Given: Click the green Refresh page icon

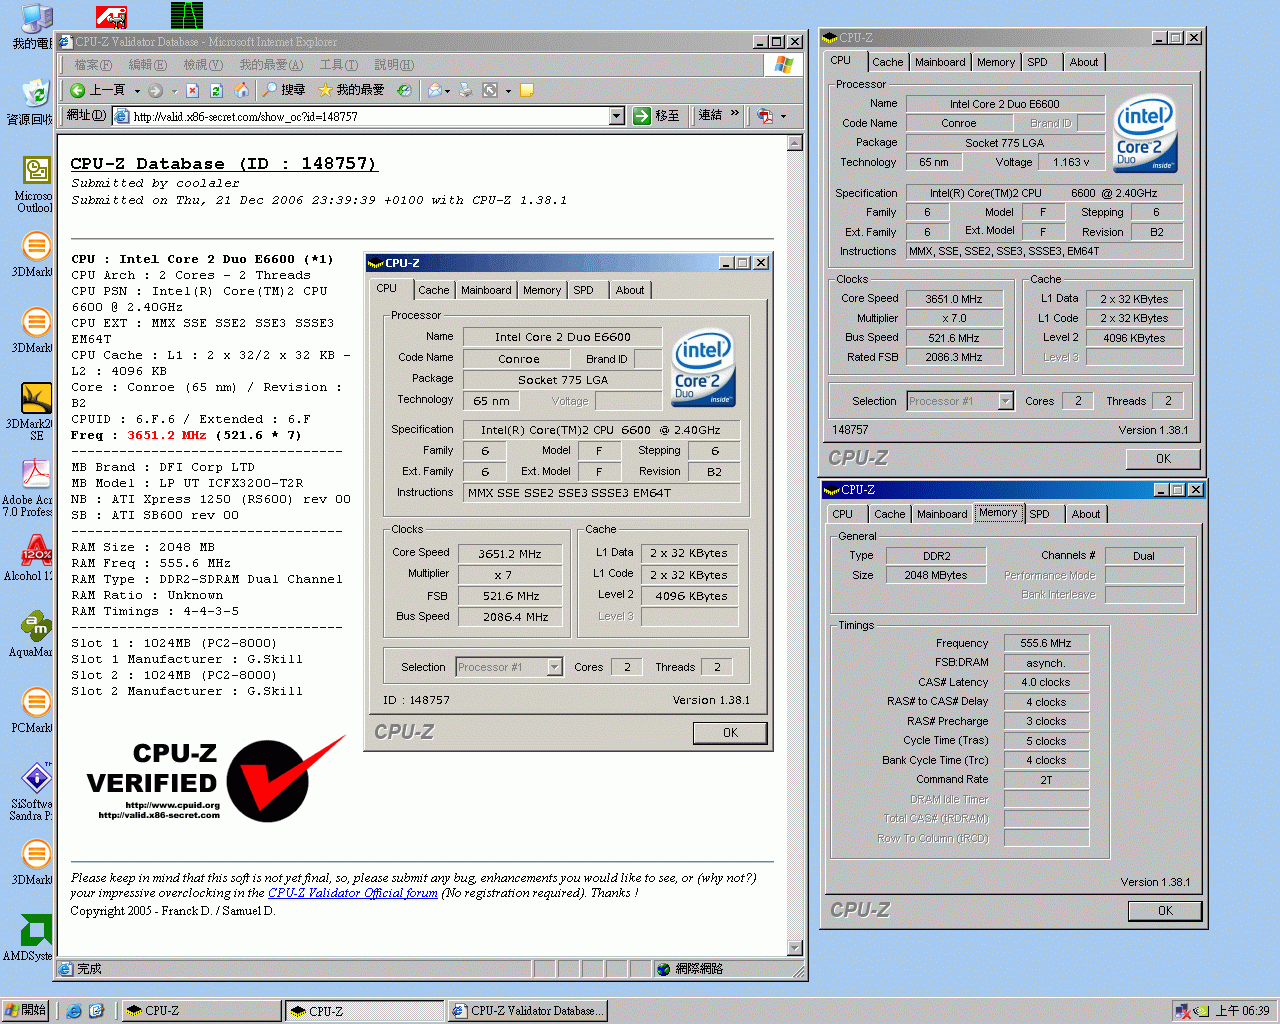Looking at the screenshot, I should [x=216, y=90].
